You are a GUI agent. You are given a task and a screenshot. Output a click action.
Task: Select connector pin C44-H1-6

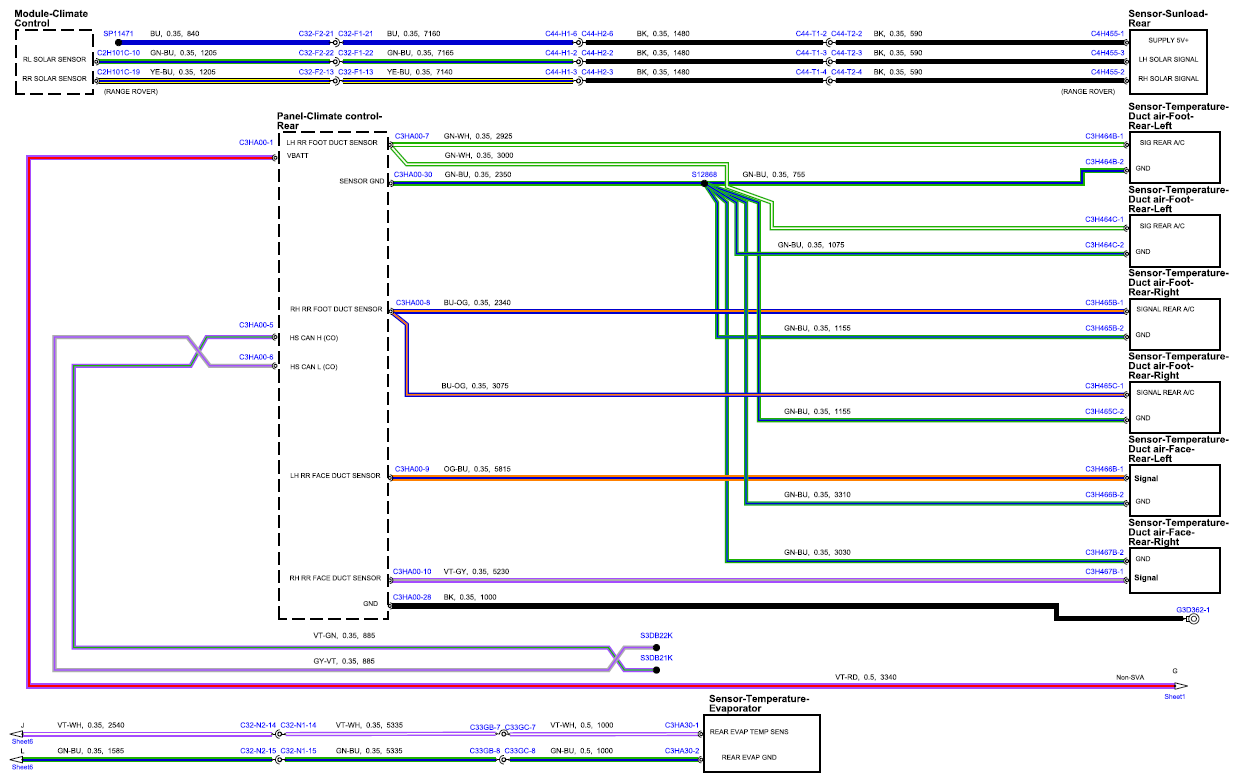(x=561, y=33)
